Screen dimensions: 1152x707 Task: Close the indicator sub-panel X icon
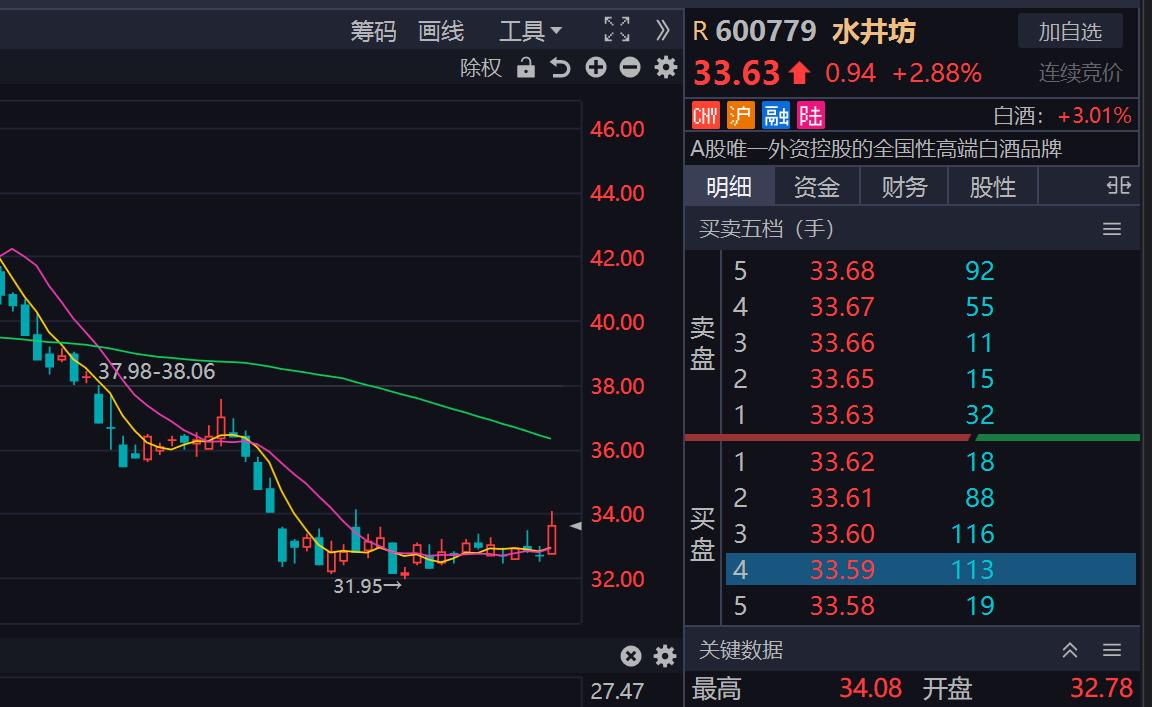(x=630, y=656)
